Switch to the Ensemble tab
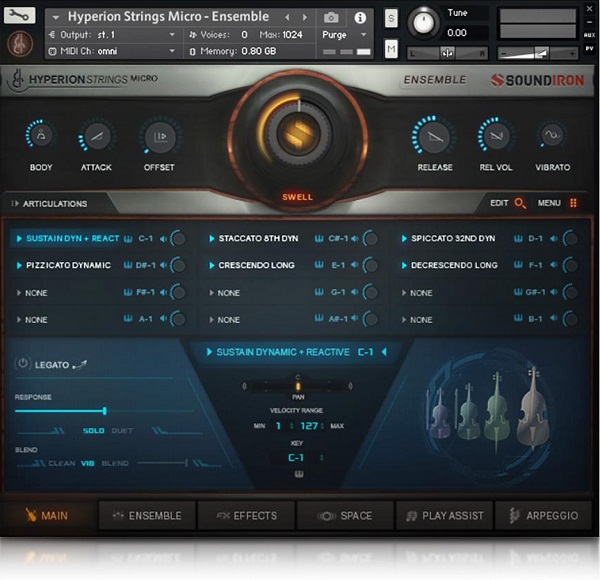 point(147,516)
